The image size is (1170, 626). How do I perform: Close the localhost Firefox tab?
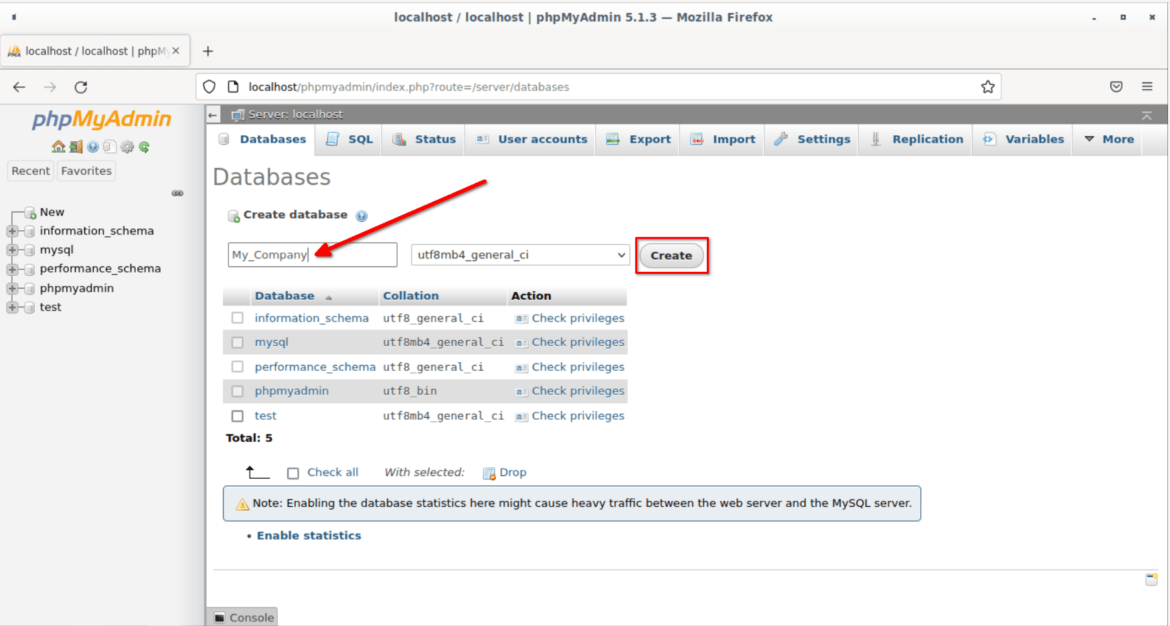point(176,51)
